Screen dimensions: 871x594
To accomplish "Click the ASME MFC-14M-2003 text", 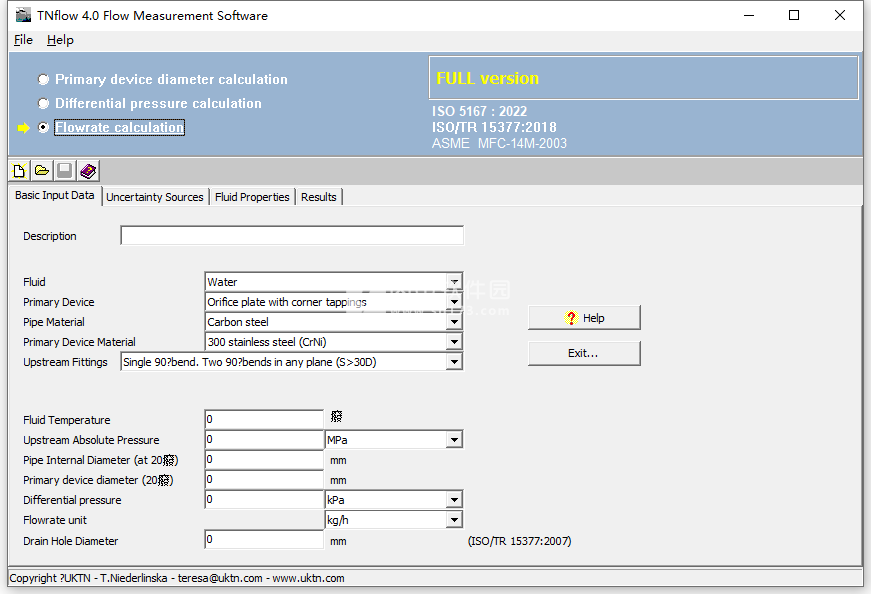I will click(499, 143).
